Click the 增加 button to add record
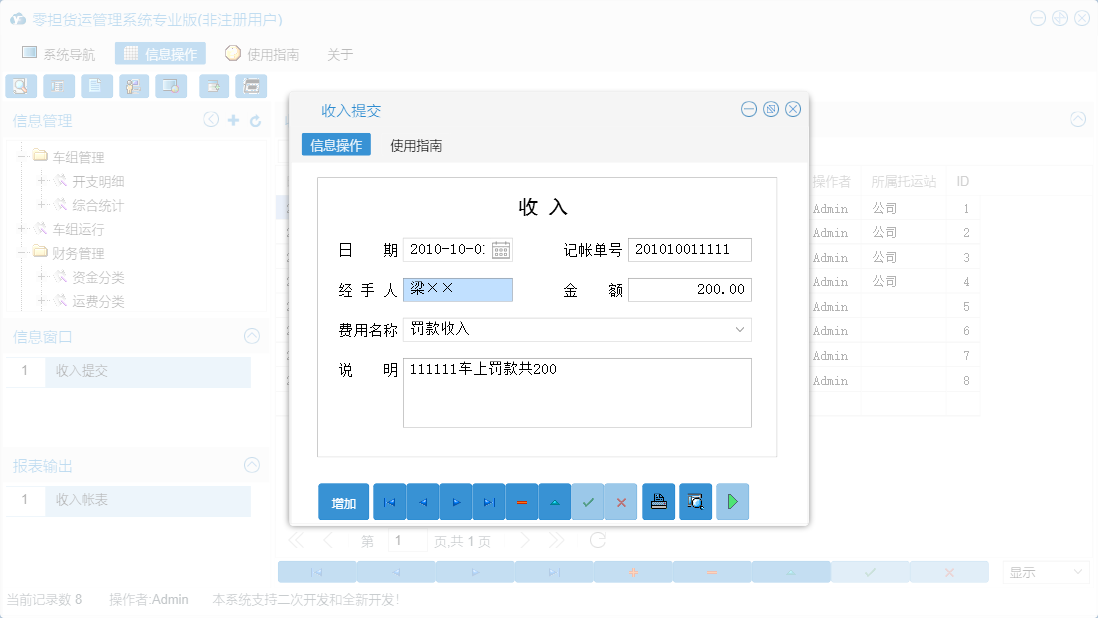The width and height of the screenshot is (1098, 618). pos(343,501)
